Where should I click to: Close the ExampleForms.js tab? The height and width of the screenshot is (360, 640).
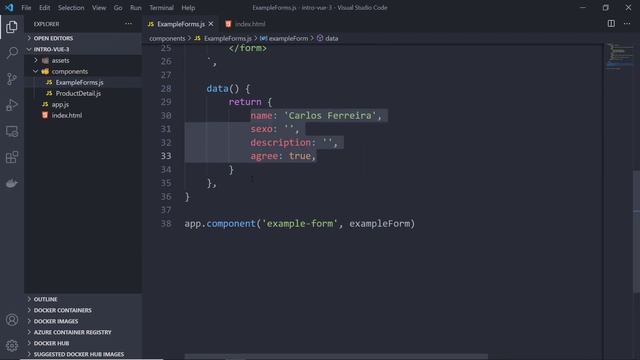(211, 24)
